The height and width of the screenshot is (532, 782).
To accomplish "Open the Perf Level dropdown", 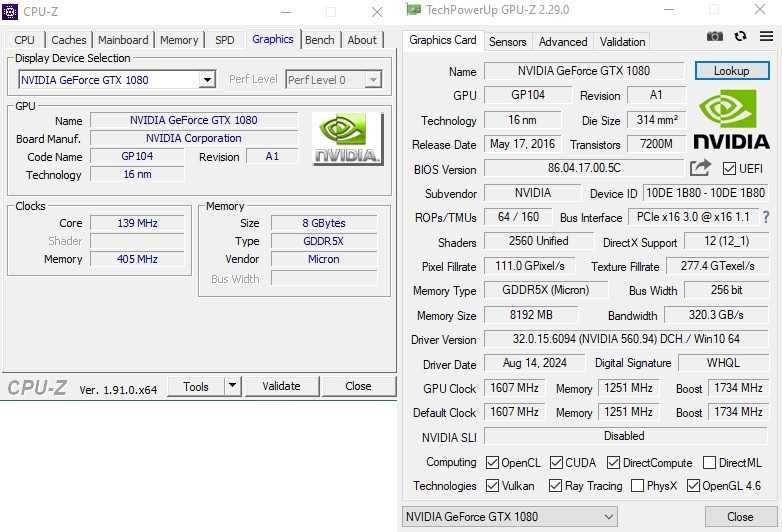I will click(x=373, y=80).
